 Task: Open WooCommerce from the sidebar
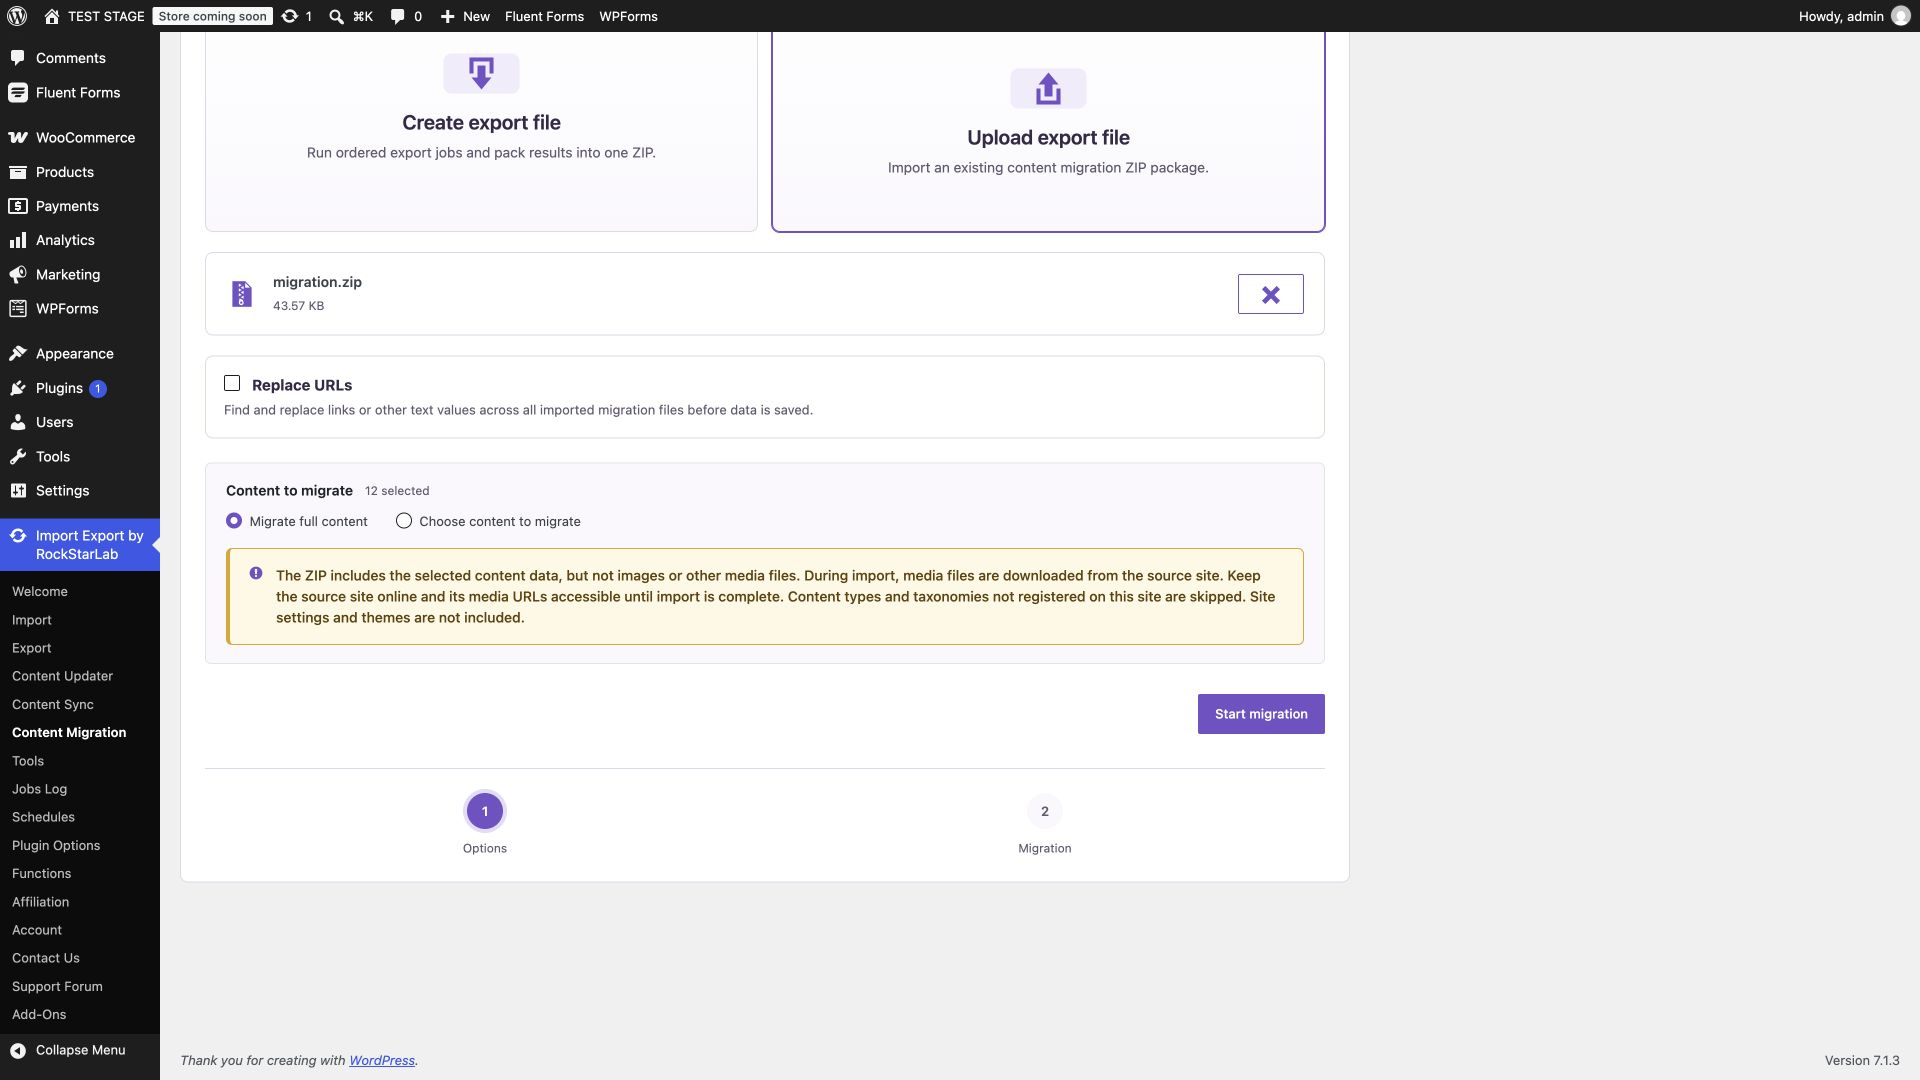[x=80, y=137]
